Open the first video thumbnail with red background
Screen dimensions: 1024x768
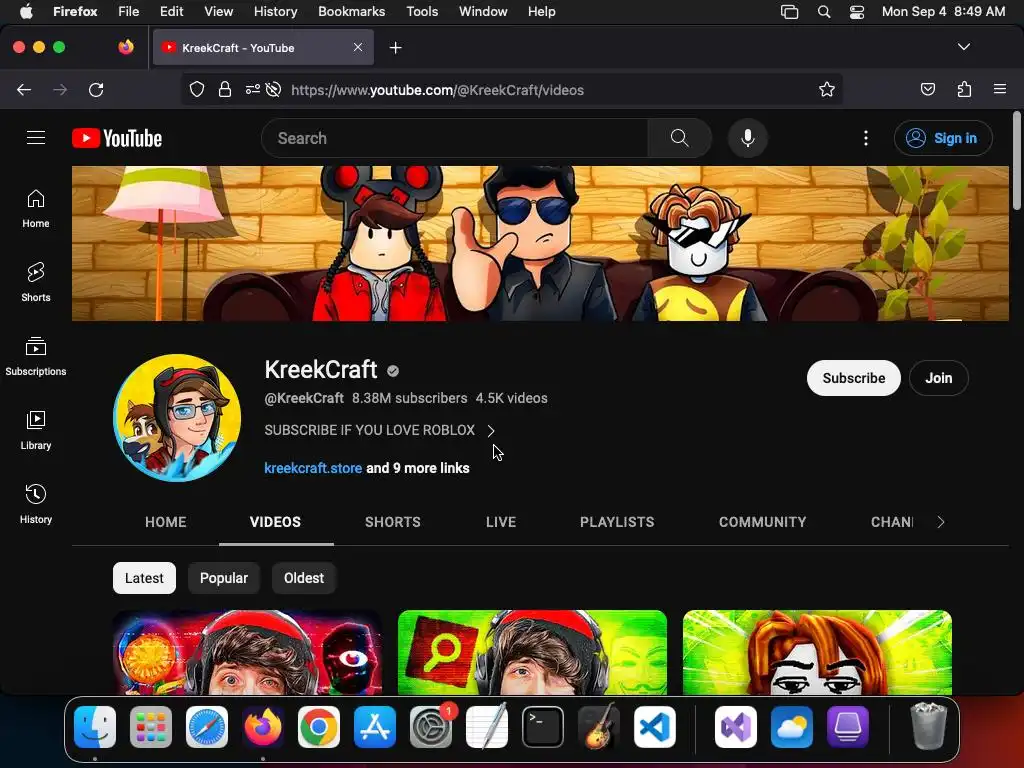click(x=248, y=652)
